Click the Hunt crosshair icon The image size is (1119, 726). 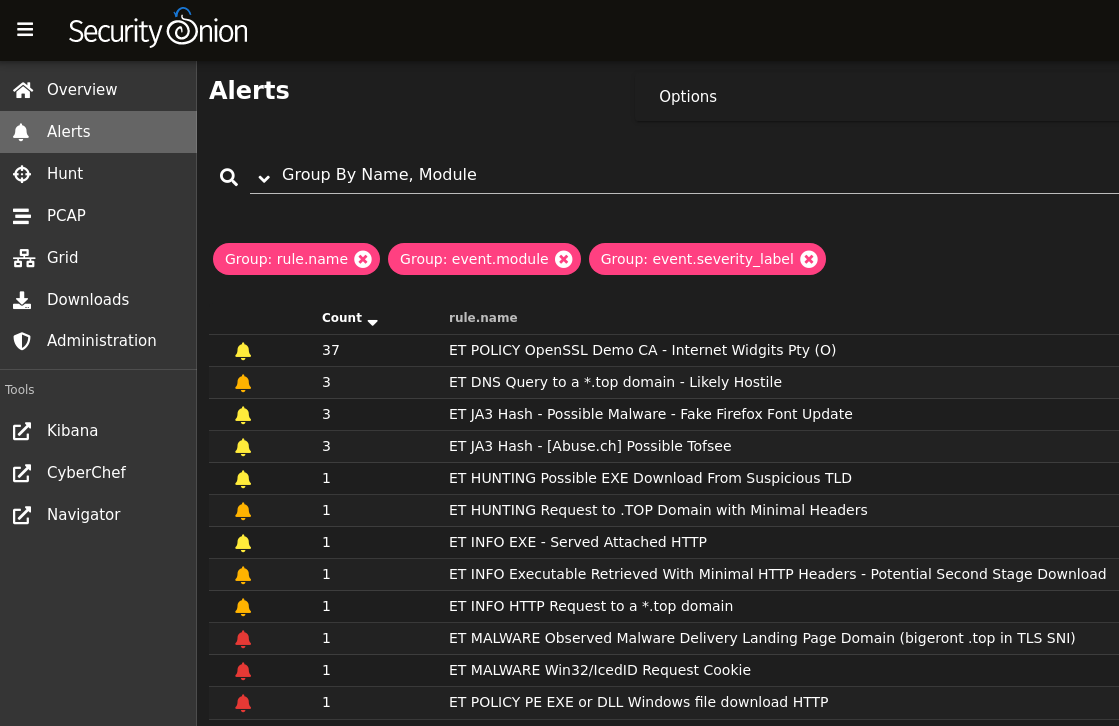coord(22,173)
